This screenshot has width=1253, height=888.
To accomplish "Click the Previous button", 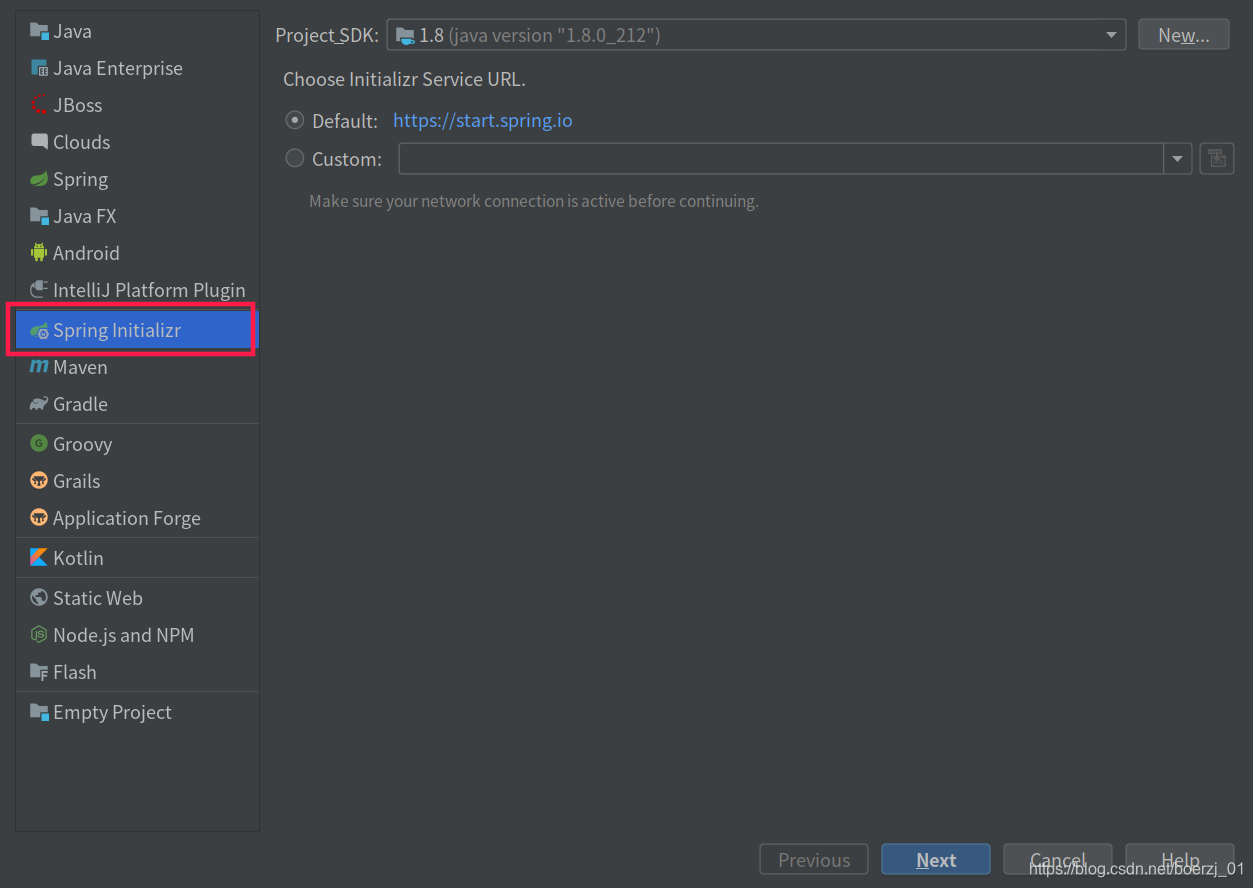I will pos(814,860).
